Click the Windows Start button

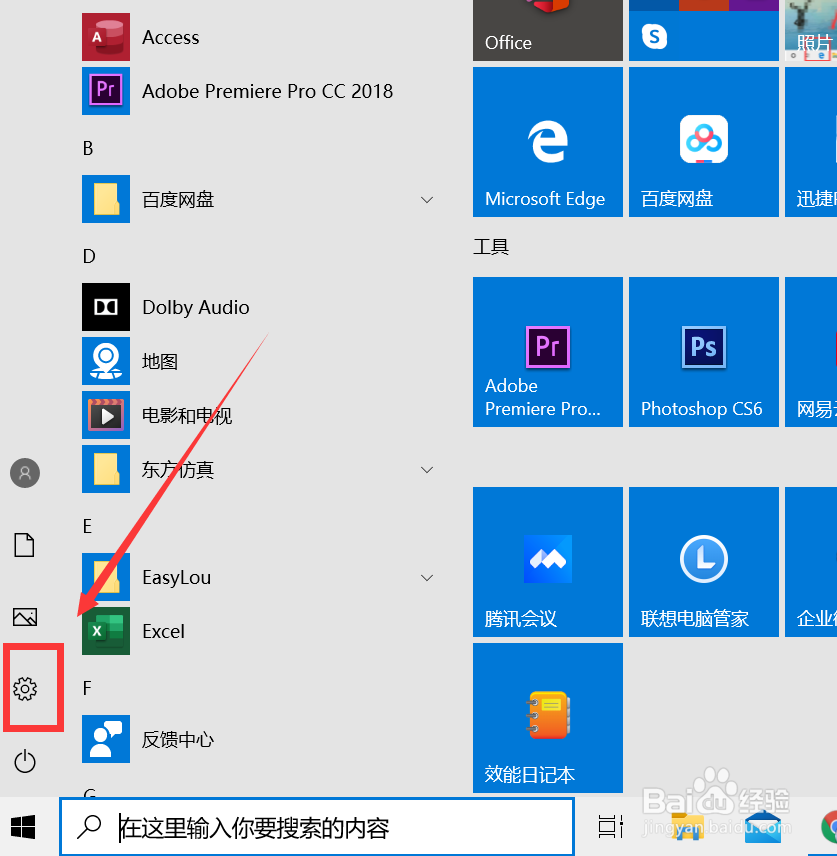[23, 827]
